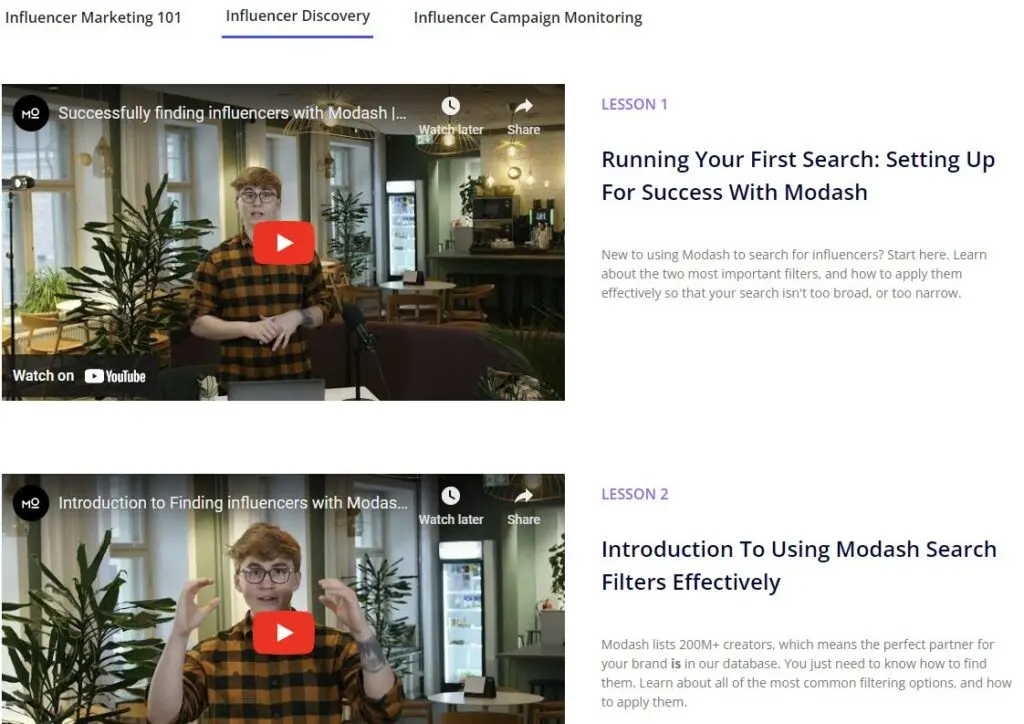This screenshot has height=724, width=1024.
Task: Click the Lesson 1 description paragraph
Action: pyautogui.click(x=794, y=274)
